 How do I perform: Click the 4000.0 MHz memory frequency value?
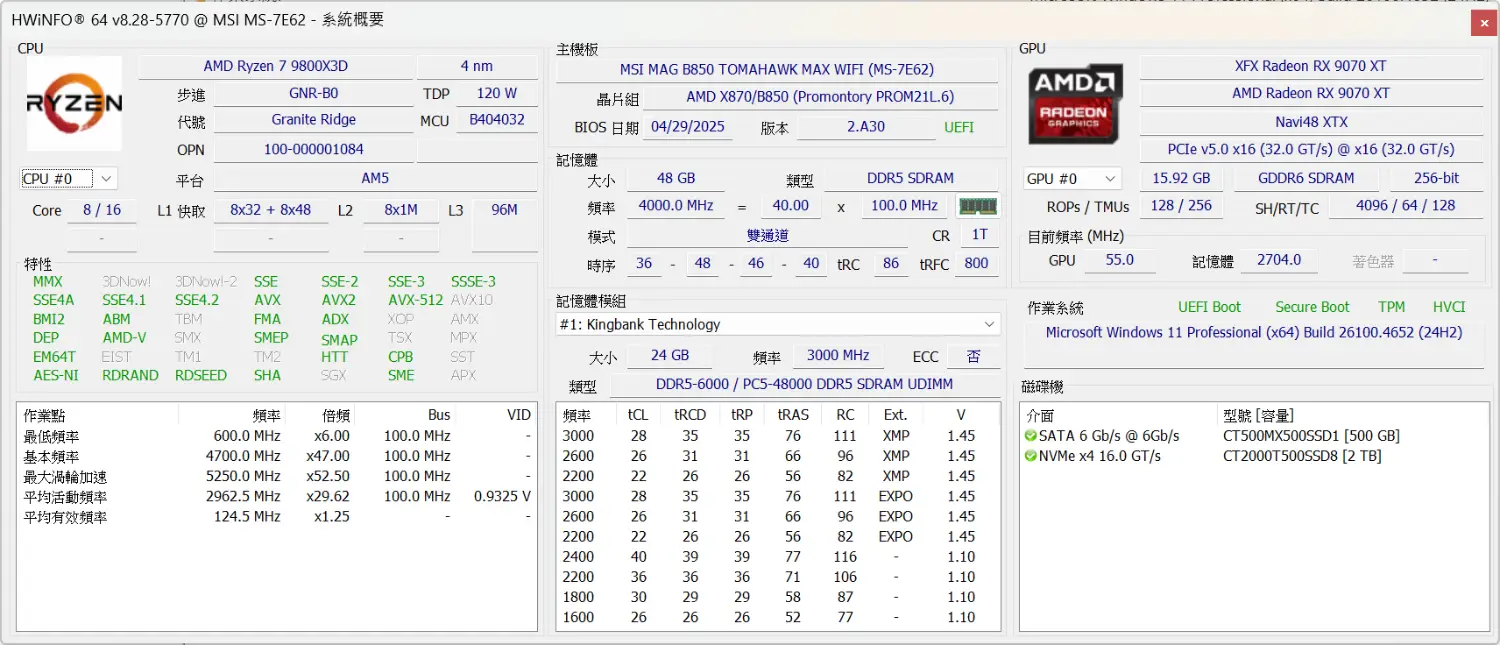click(676, 205)
